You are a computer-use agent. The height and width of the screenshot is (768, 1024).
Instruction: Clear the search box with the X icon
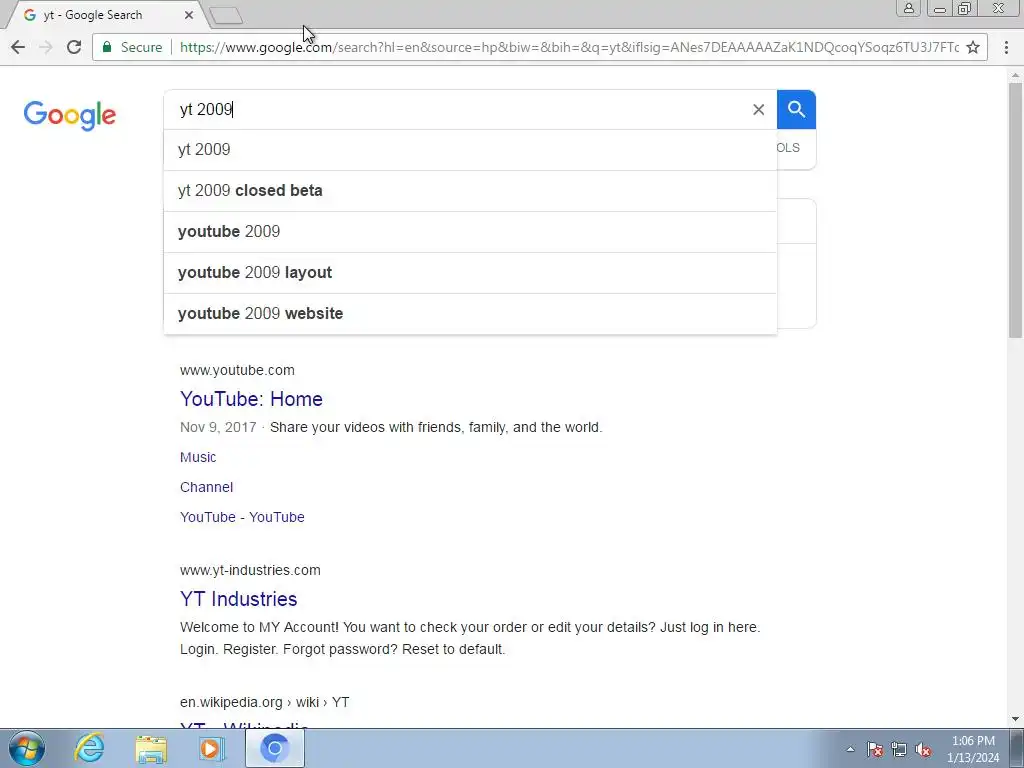[758, 110]
